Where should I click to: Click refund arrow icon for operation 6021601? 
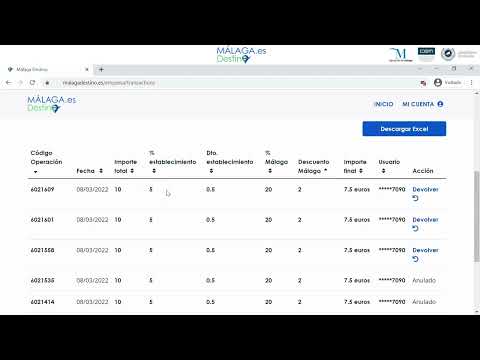(415, 229)
